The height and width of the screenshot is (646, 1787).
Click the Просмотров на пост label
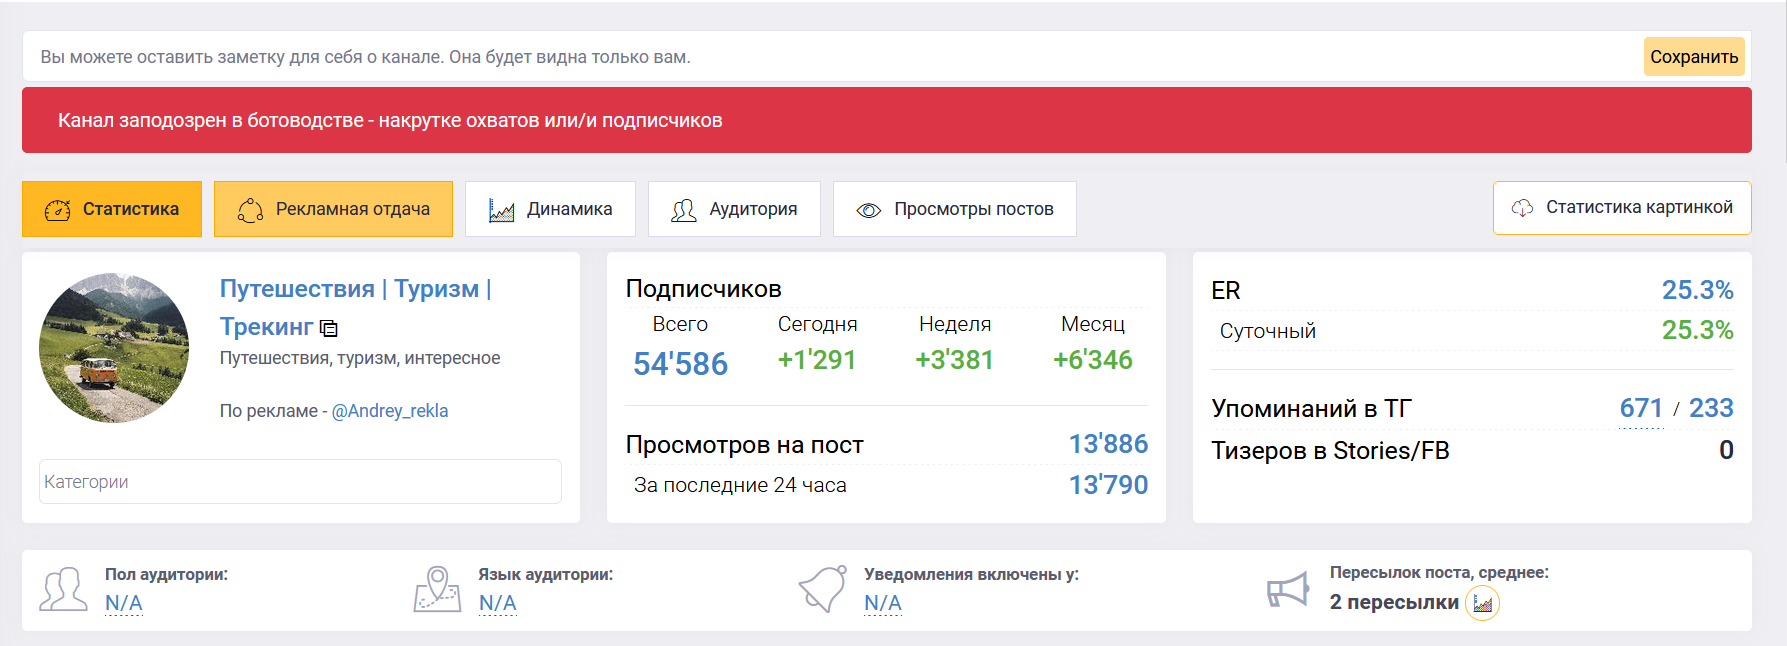tap(745, 445)
